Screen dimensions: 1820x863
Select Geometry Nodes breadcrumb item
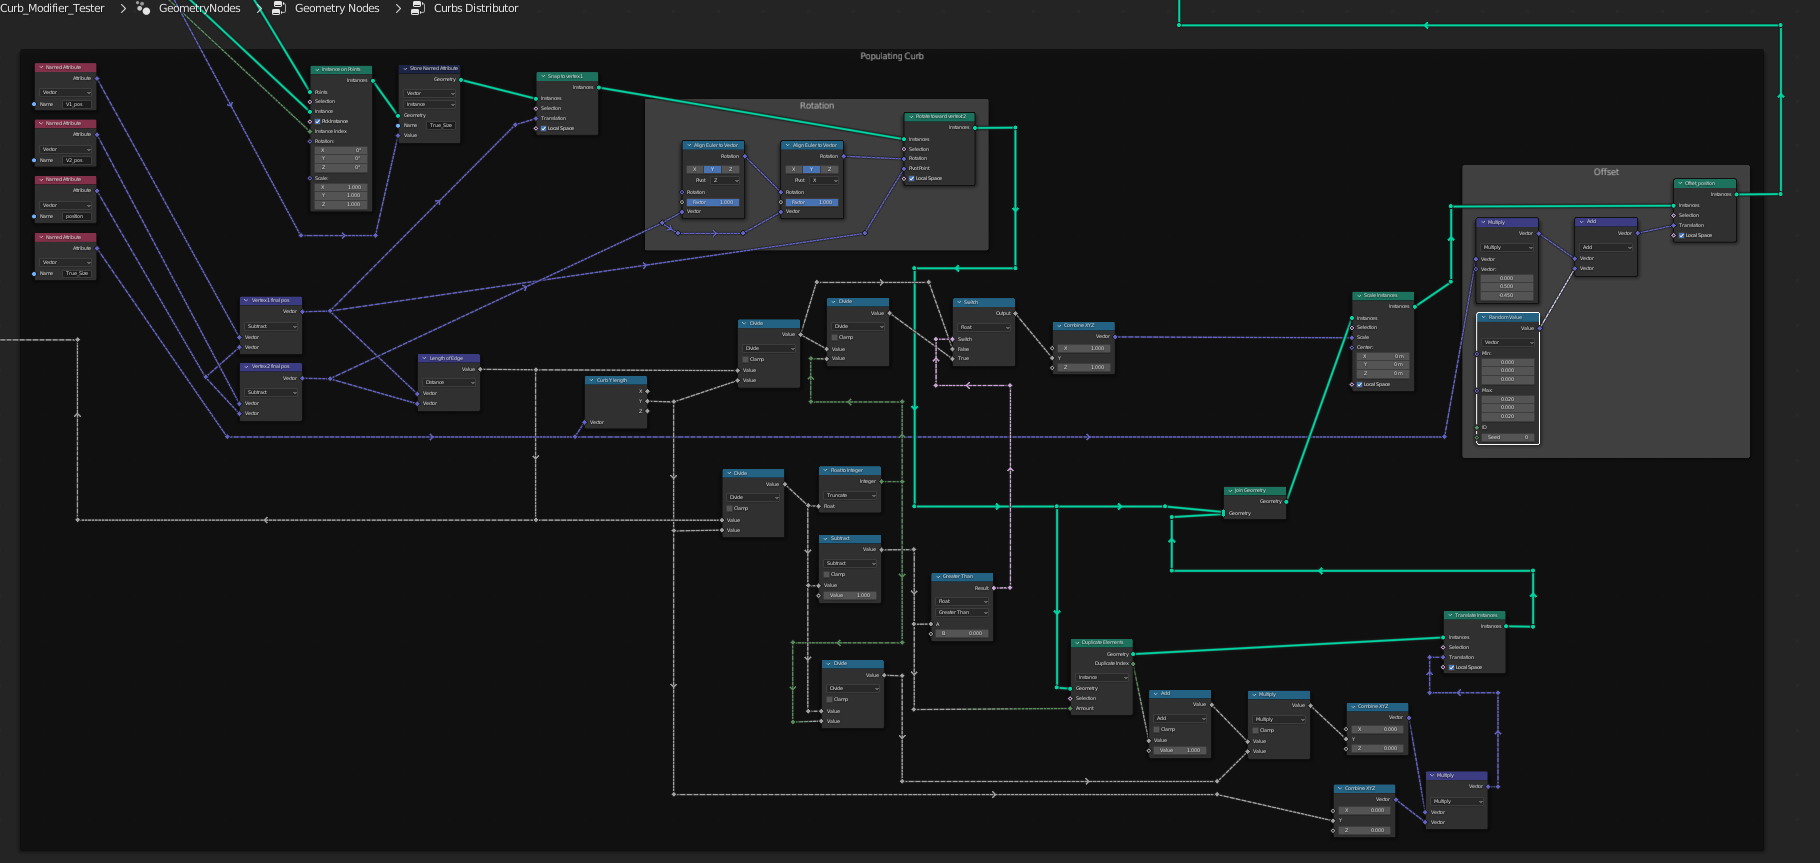pos(337,8)
